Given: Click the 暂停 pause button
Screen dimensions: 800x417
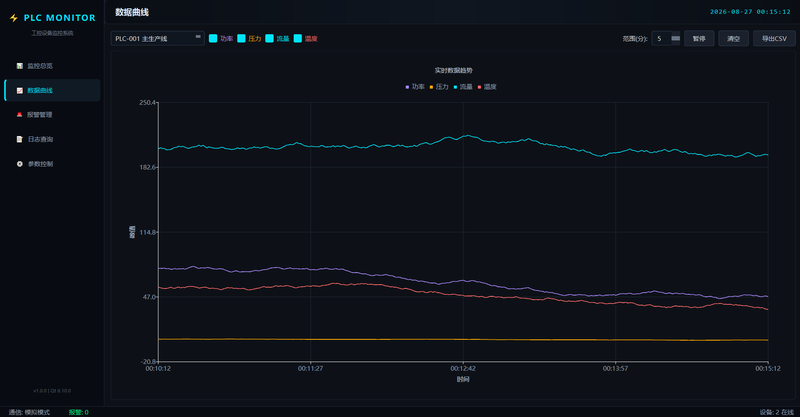Looking at the screenshot, I should pos(699,38).
